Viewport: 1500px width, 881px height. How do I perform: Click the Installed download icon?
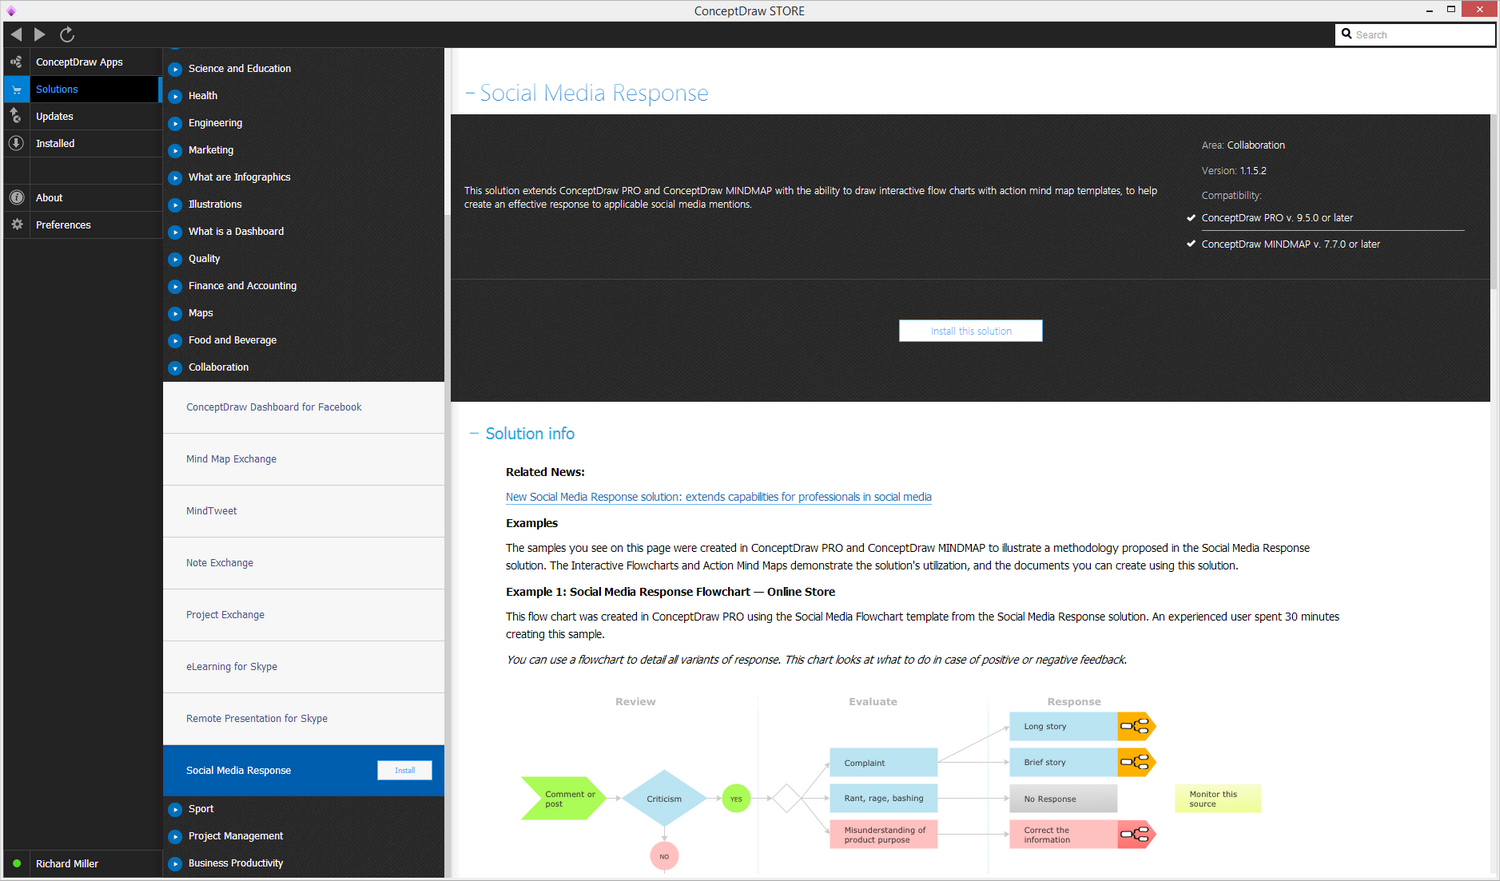pos(16,143)
